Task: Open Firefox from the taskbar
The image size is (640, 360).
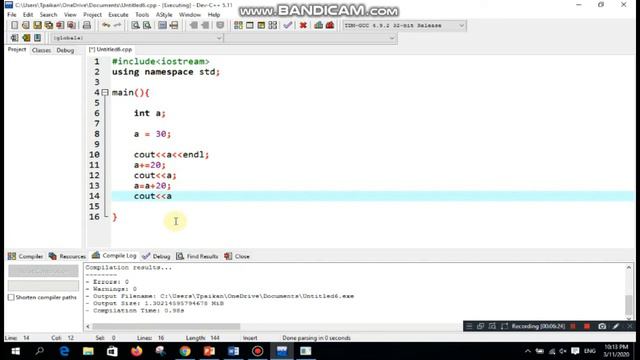Action: (136, 351)
